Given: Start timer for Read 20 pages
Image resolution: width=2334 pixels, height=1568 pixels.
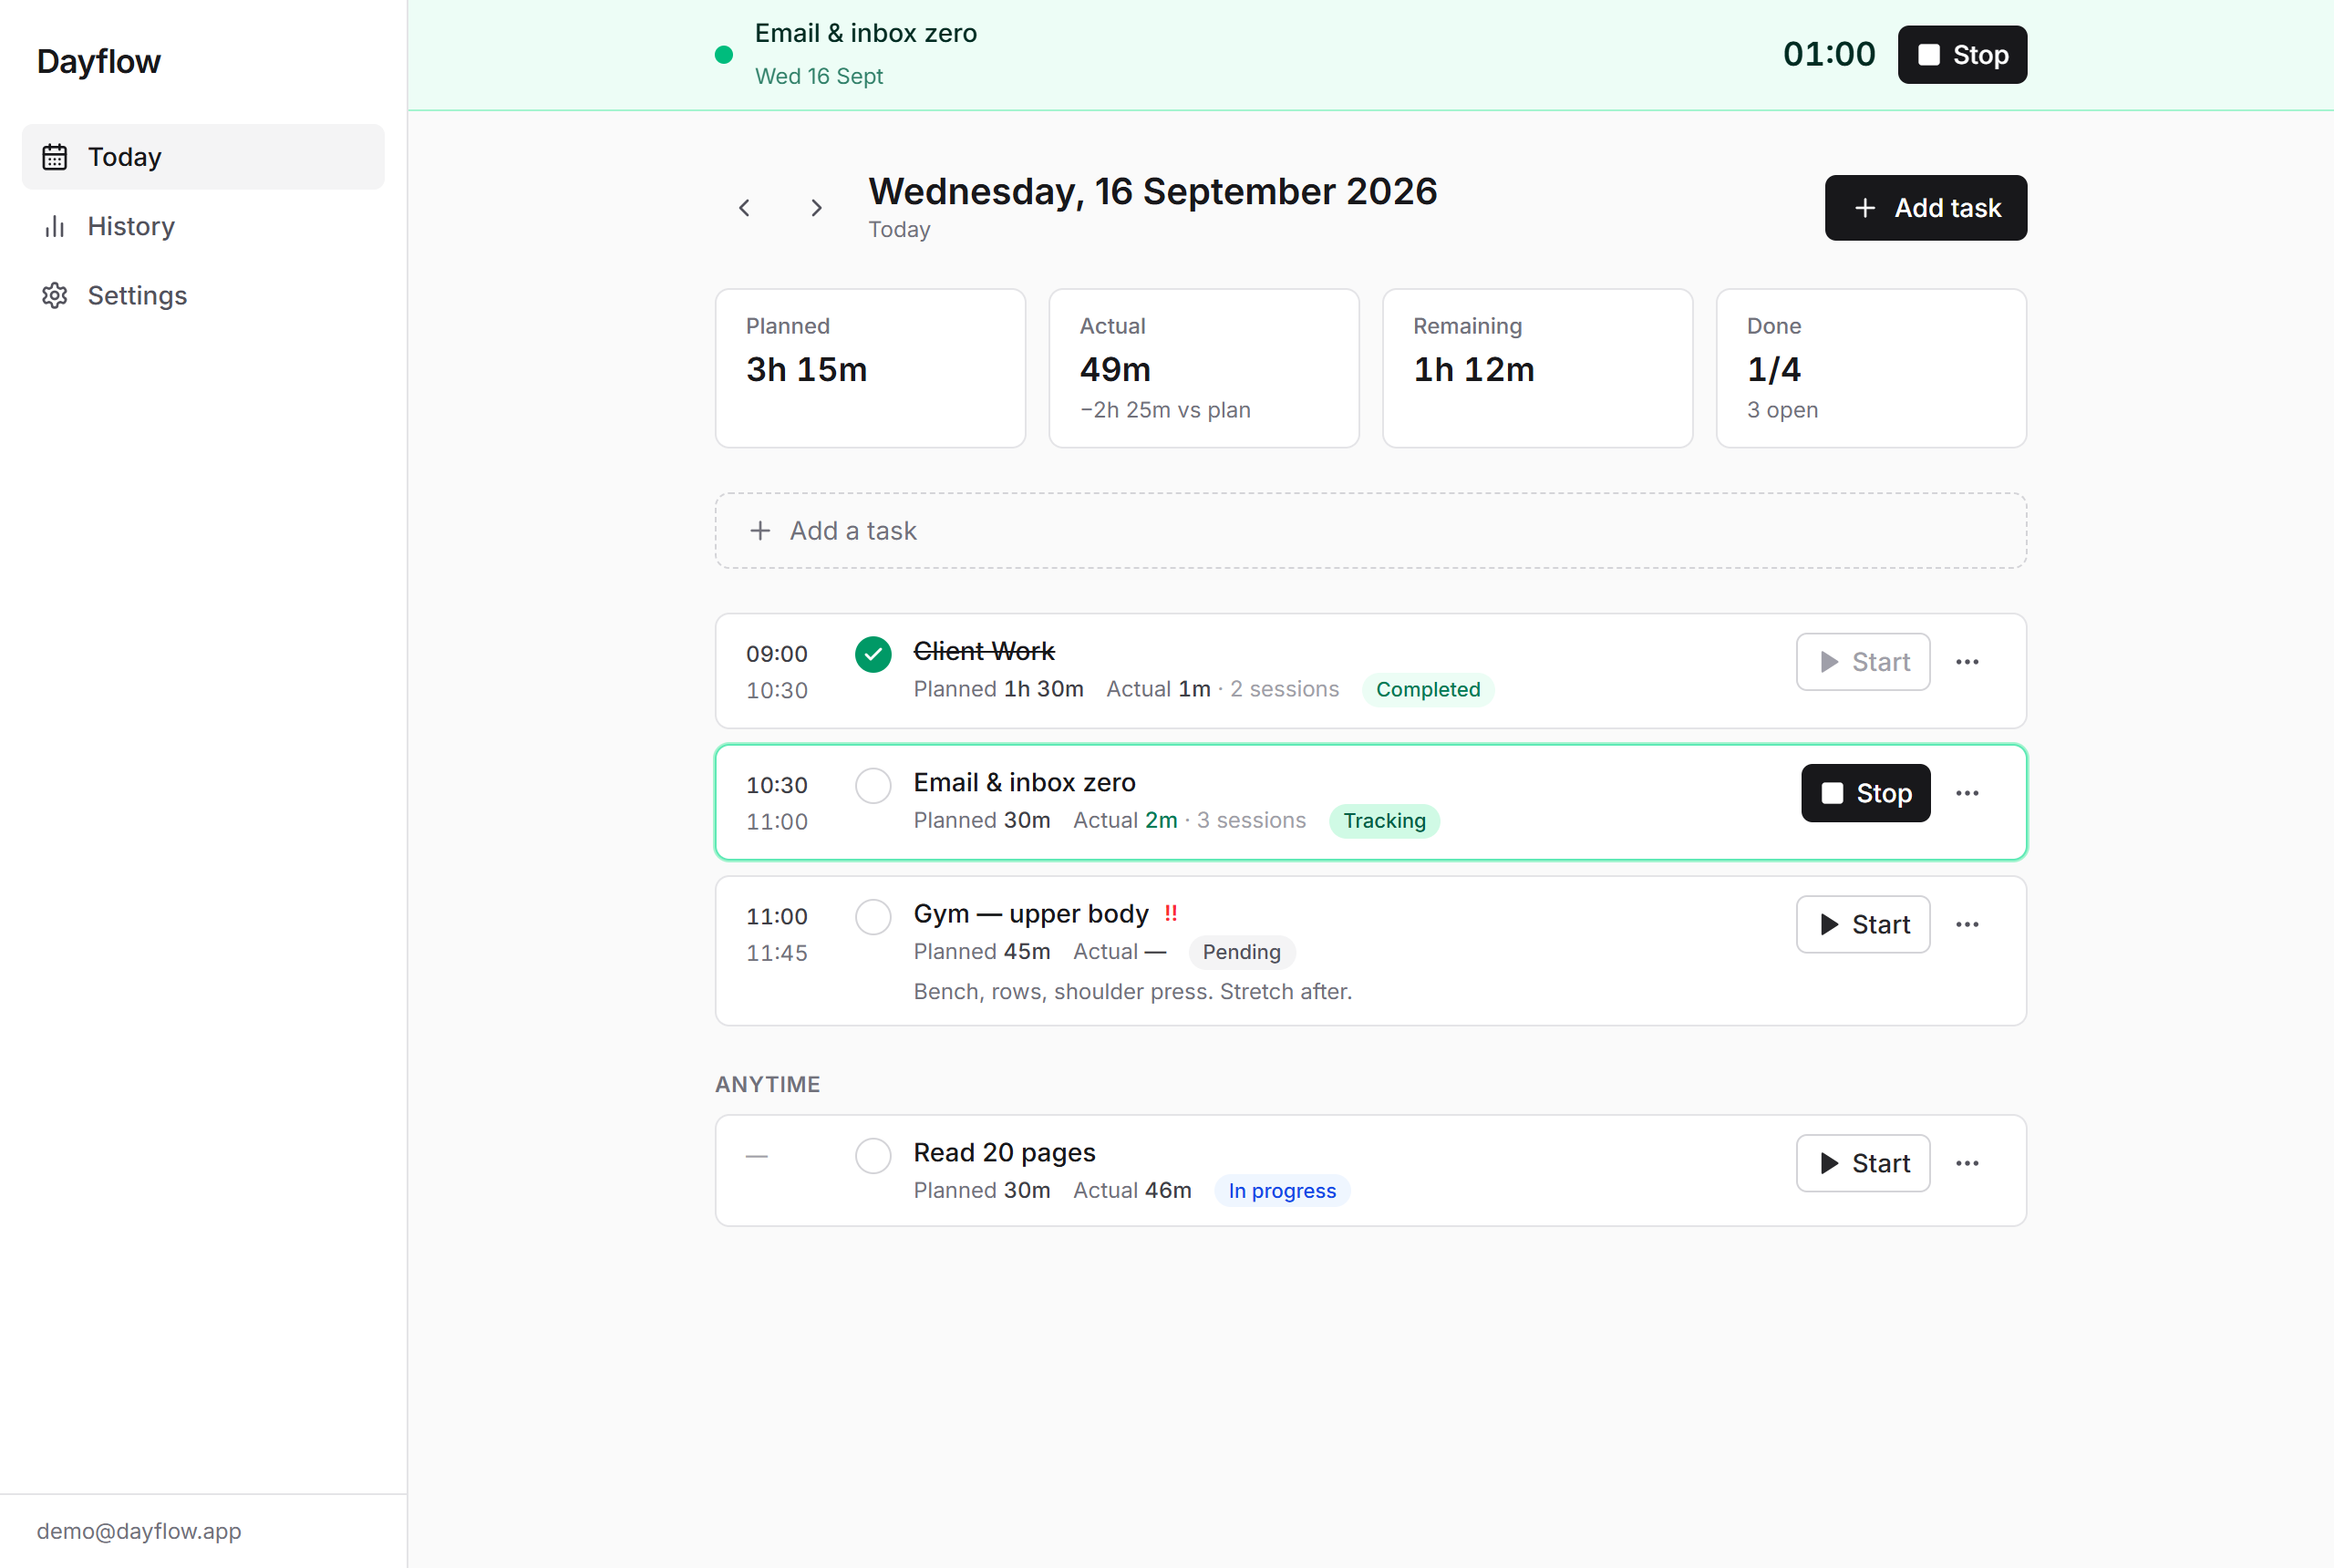Looking at the screenshot, I should pos(1863,1163).
